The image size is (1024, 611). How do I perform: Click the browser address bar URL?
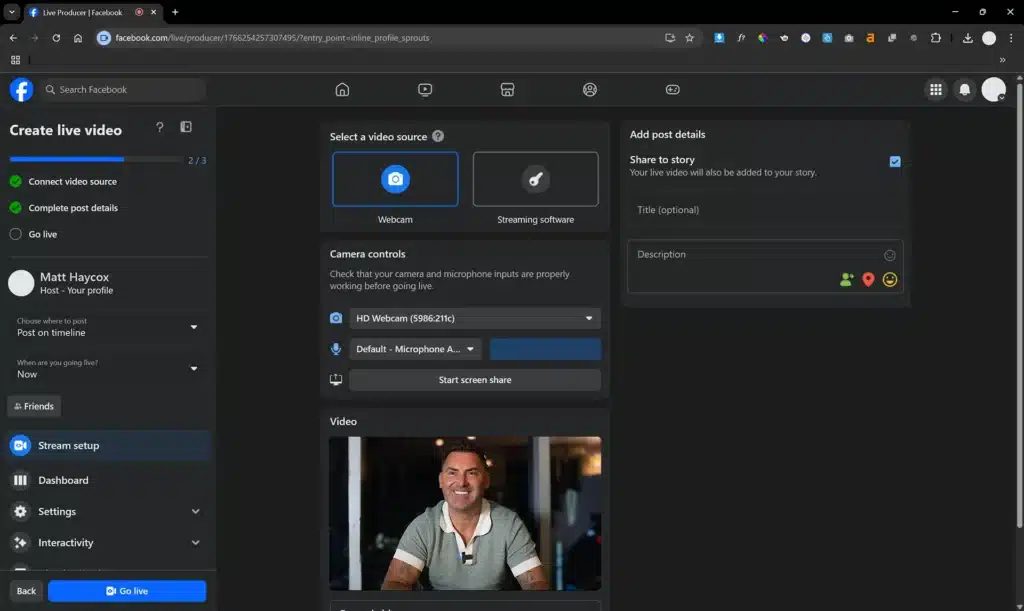coord(272,38)
